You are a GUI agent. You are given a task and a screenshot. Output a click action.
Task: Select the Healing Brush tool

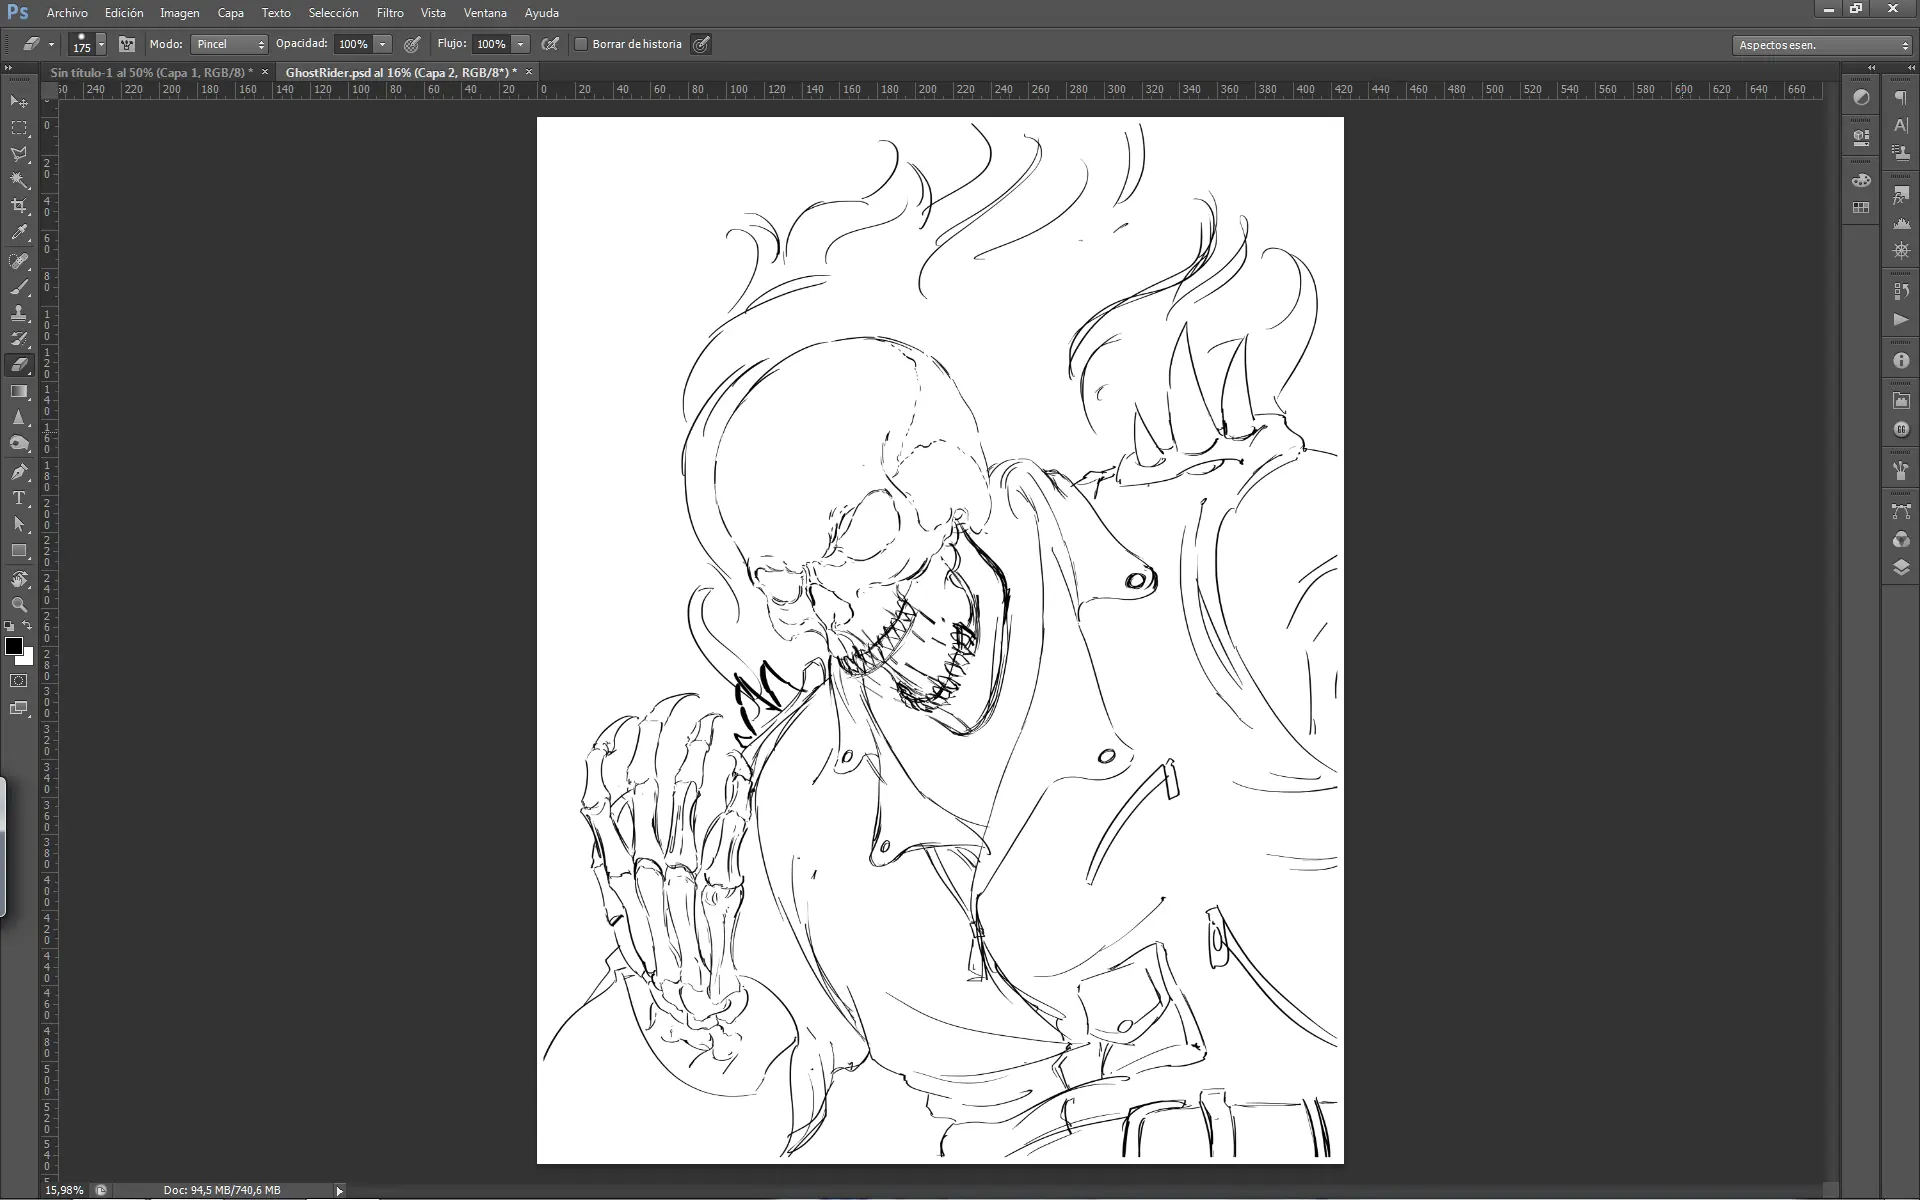[x=19, y=261]
